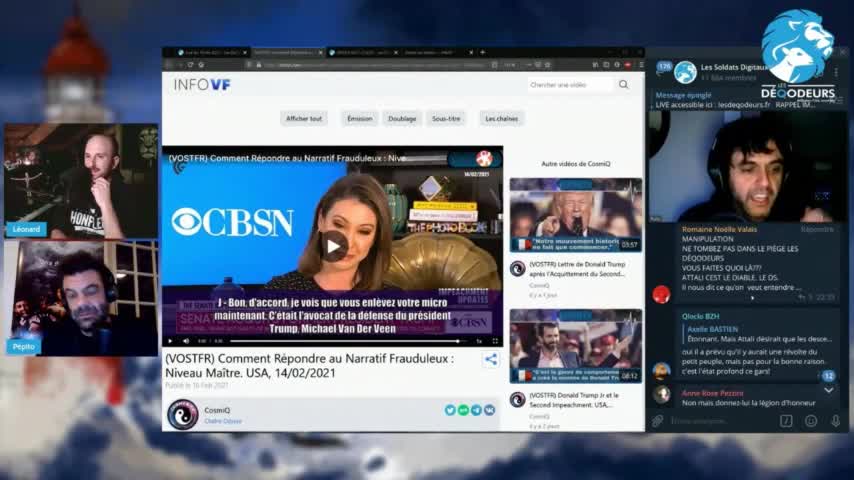Open 'Les chaînes' button
This screenshot has width=854, height=480.
[502, 118]
